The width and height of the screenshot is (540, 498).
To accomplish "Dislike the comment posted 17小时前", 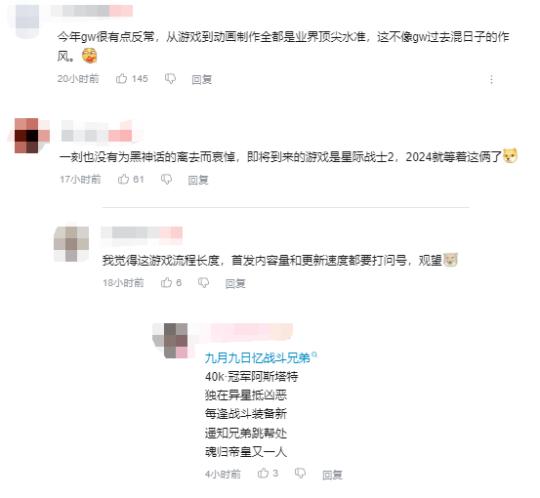I will click(x=167, y=179).
